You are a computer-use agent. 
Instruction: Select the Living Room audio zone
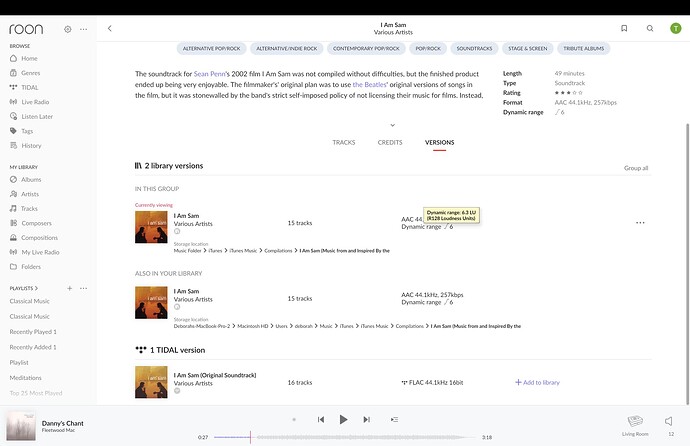tap(635, 425)
